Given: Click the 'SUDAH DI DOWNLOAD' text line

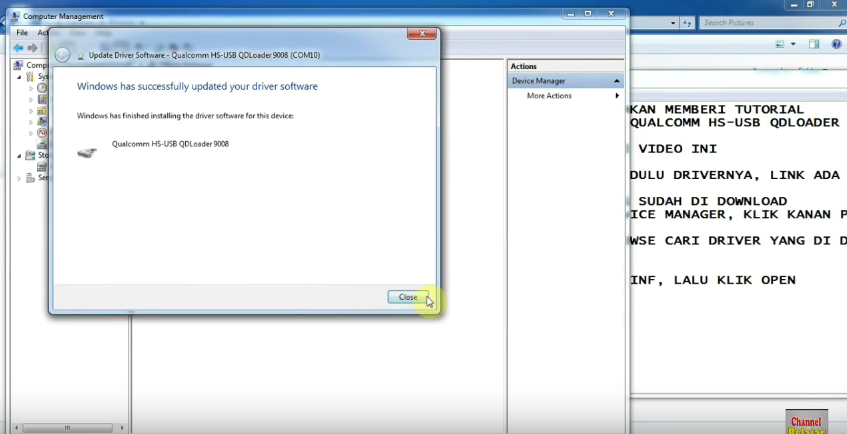Looking at the screenshot, I should (x=712, y=201).
